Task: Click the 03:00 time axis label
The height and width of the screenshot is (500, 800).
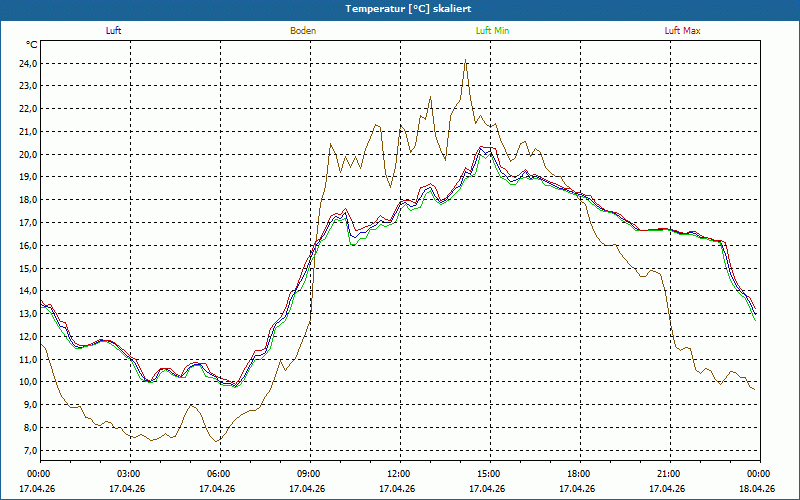Action: pyautogui.click(x=131, y=474)
